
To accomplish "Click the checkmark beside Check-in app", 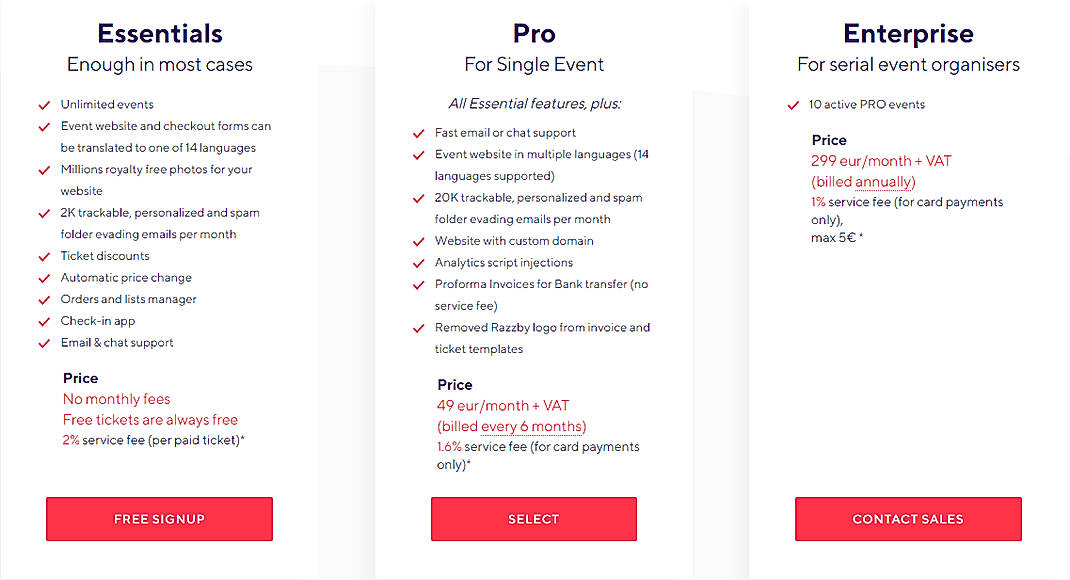I will pyautogui.click(x=44, y=321).
